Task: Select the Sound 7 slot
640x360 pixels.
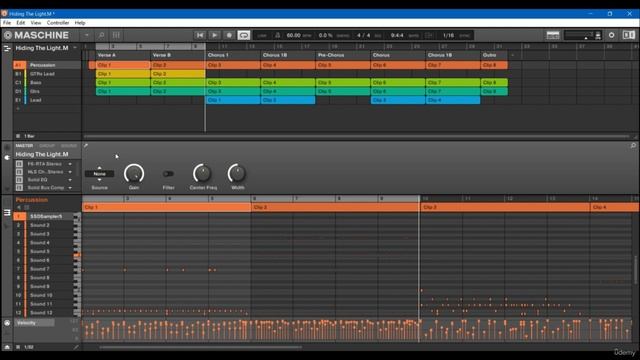Action: coord(44,269)
